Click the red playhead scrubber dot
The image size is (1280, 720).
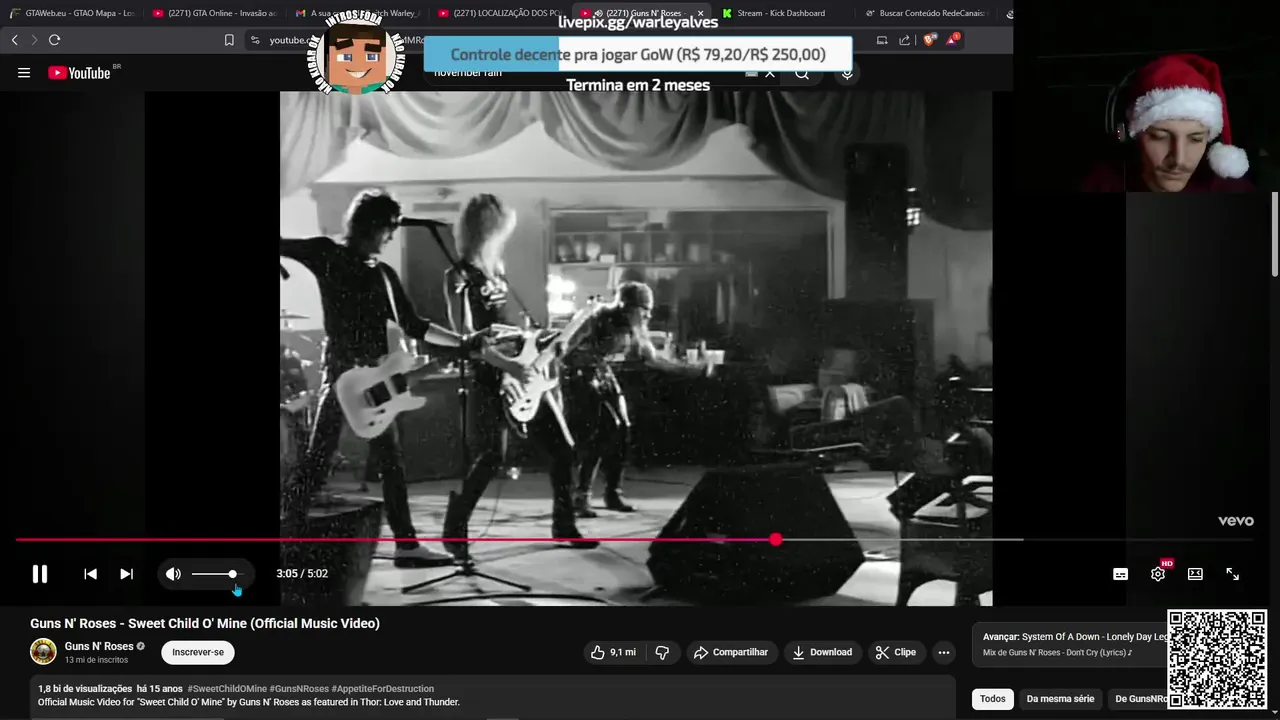point(776,540)
